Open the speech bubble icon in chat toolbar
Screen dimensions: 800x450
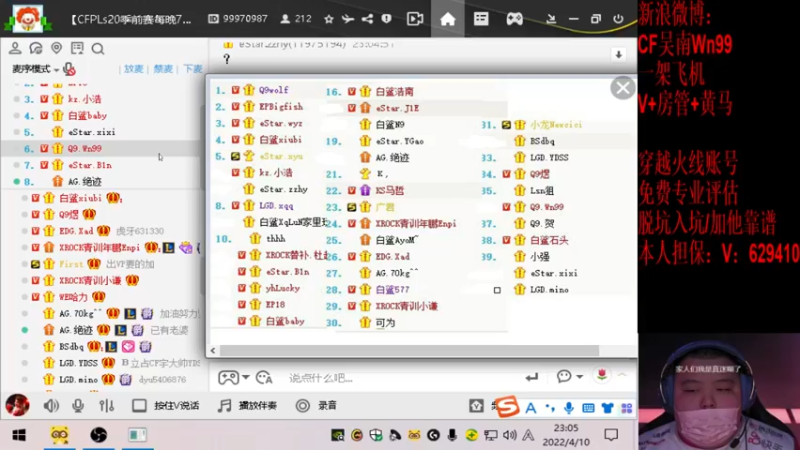[x=564, y=377]
